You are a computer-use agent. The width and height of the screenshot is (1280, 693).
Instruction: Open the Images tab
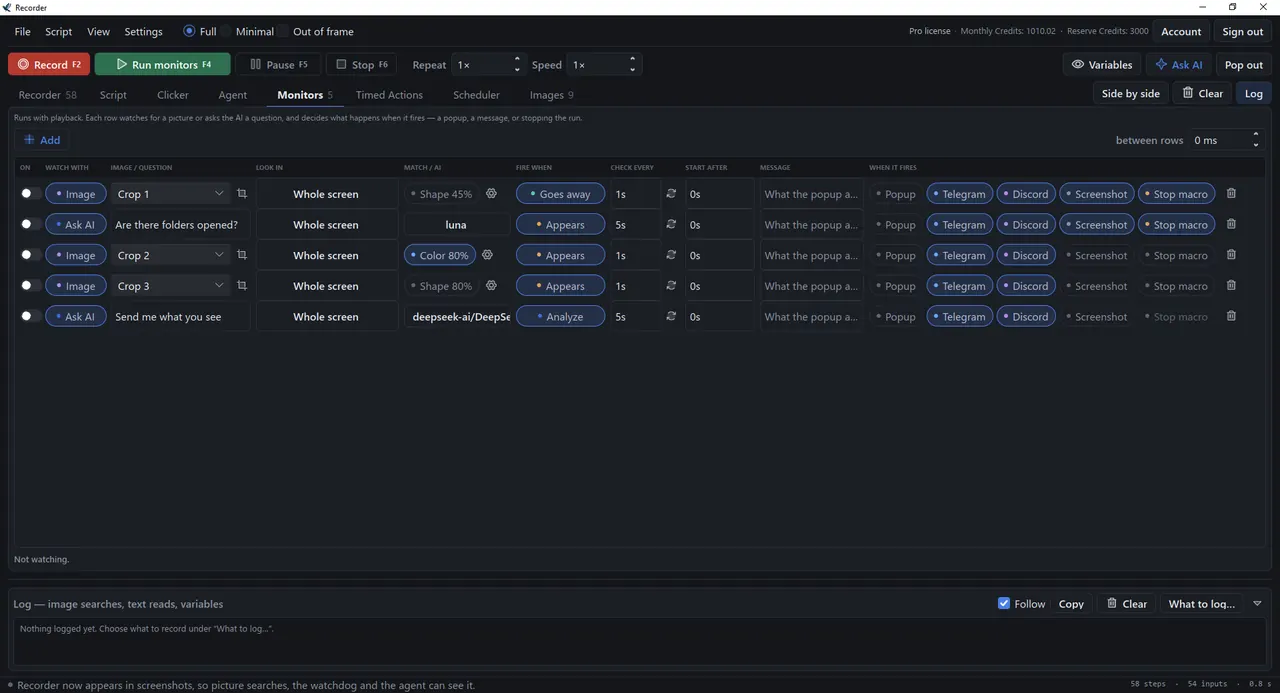[x=551, y=95]
